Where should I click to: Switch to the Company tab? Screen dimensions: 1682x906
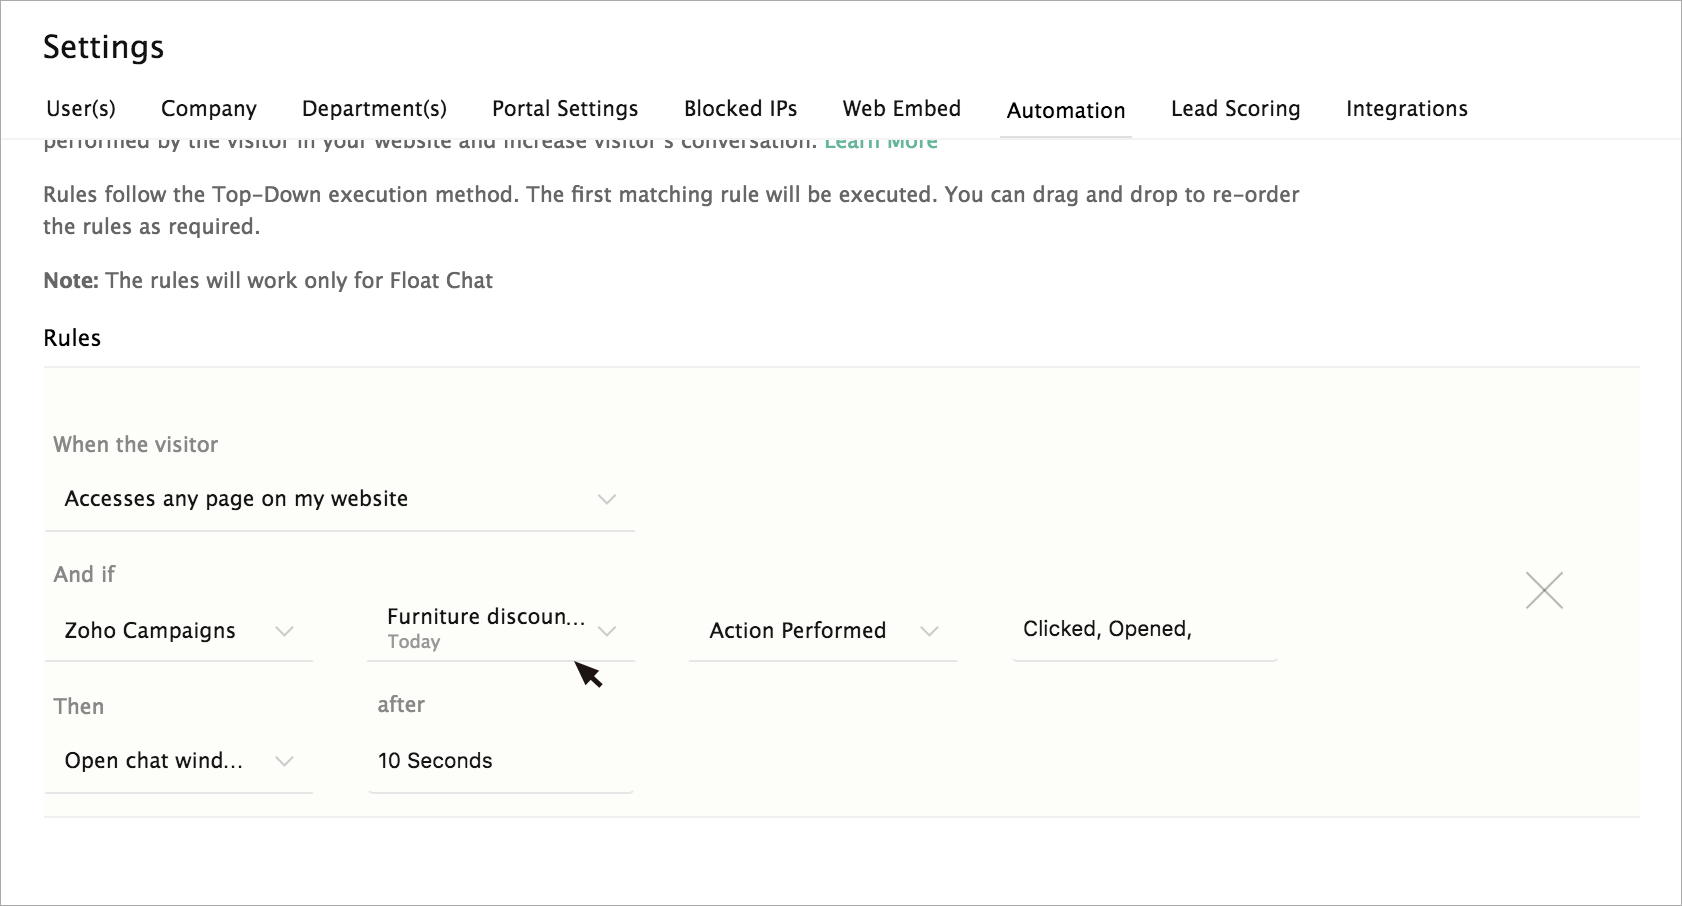209,109
